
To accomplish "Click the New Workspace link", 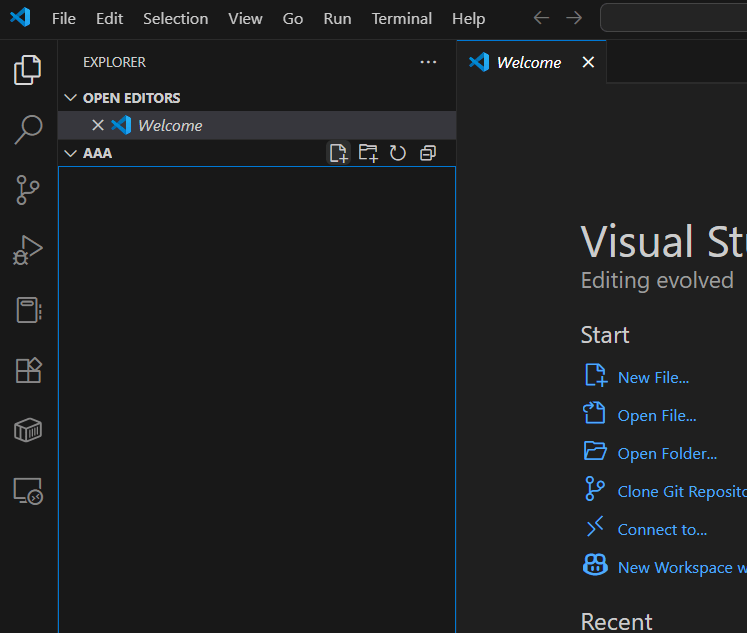I will (682, 567).
